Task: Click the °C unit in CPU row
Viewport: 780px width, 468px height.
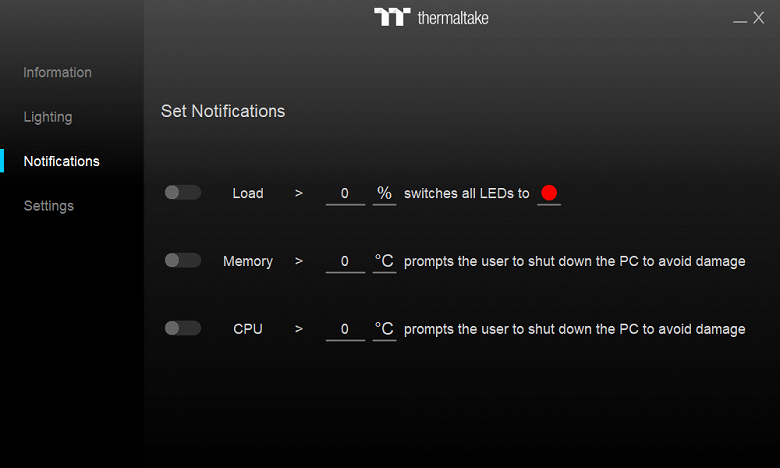Action: point(384,328)
